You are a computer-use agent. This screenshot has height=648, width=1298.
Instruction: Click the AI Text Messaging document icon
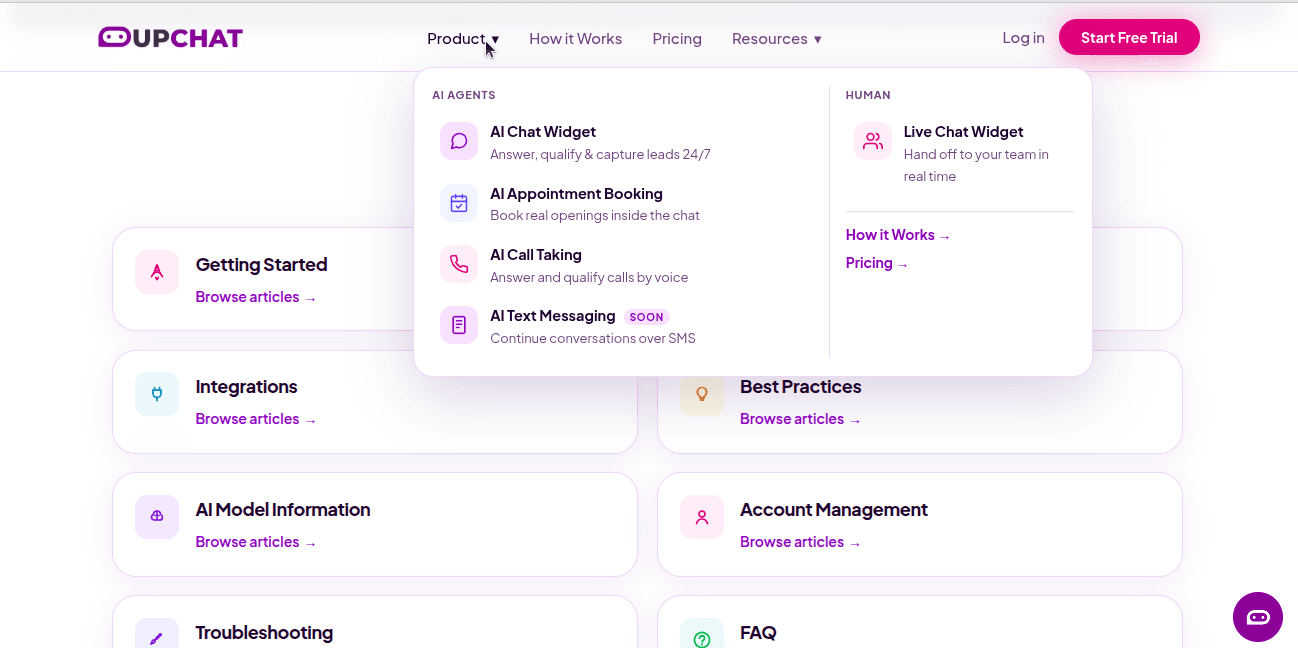(459, 325)
